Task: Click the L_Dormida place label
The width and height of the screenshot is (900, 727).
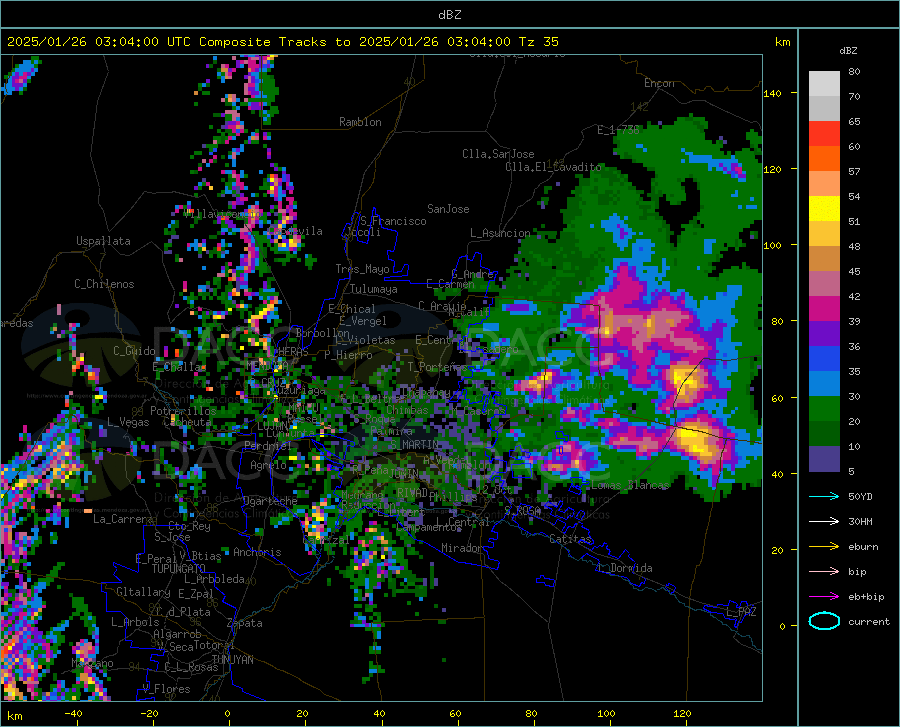Action: click(625, 568)
